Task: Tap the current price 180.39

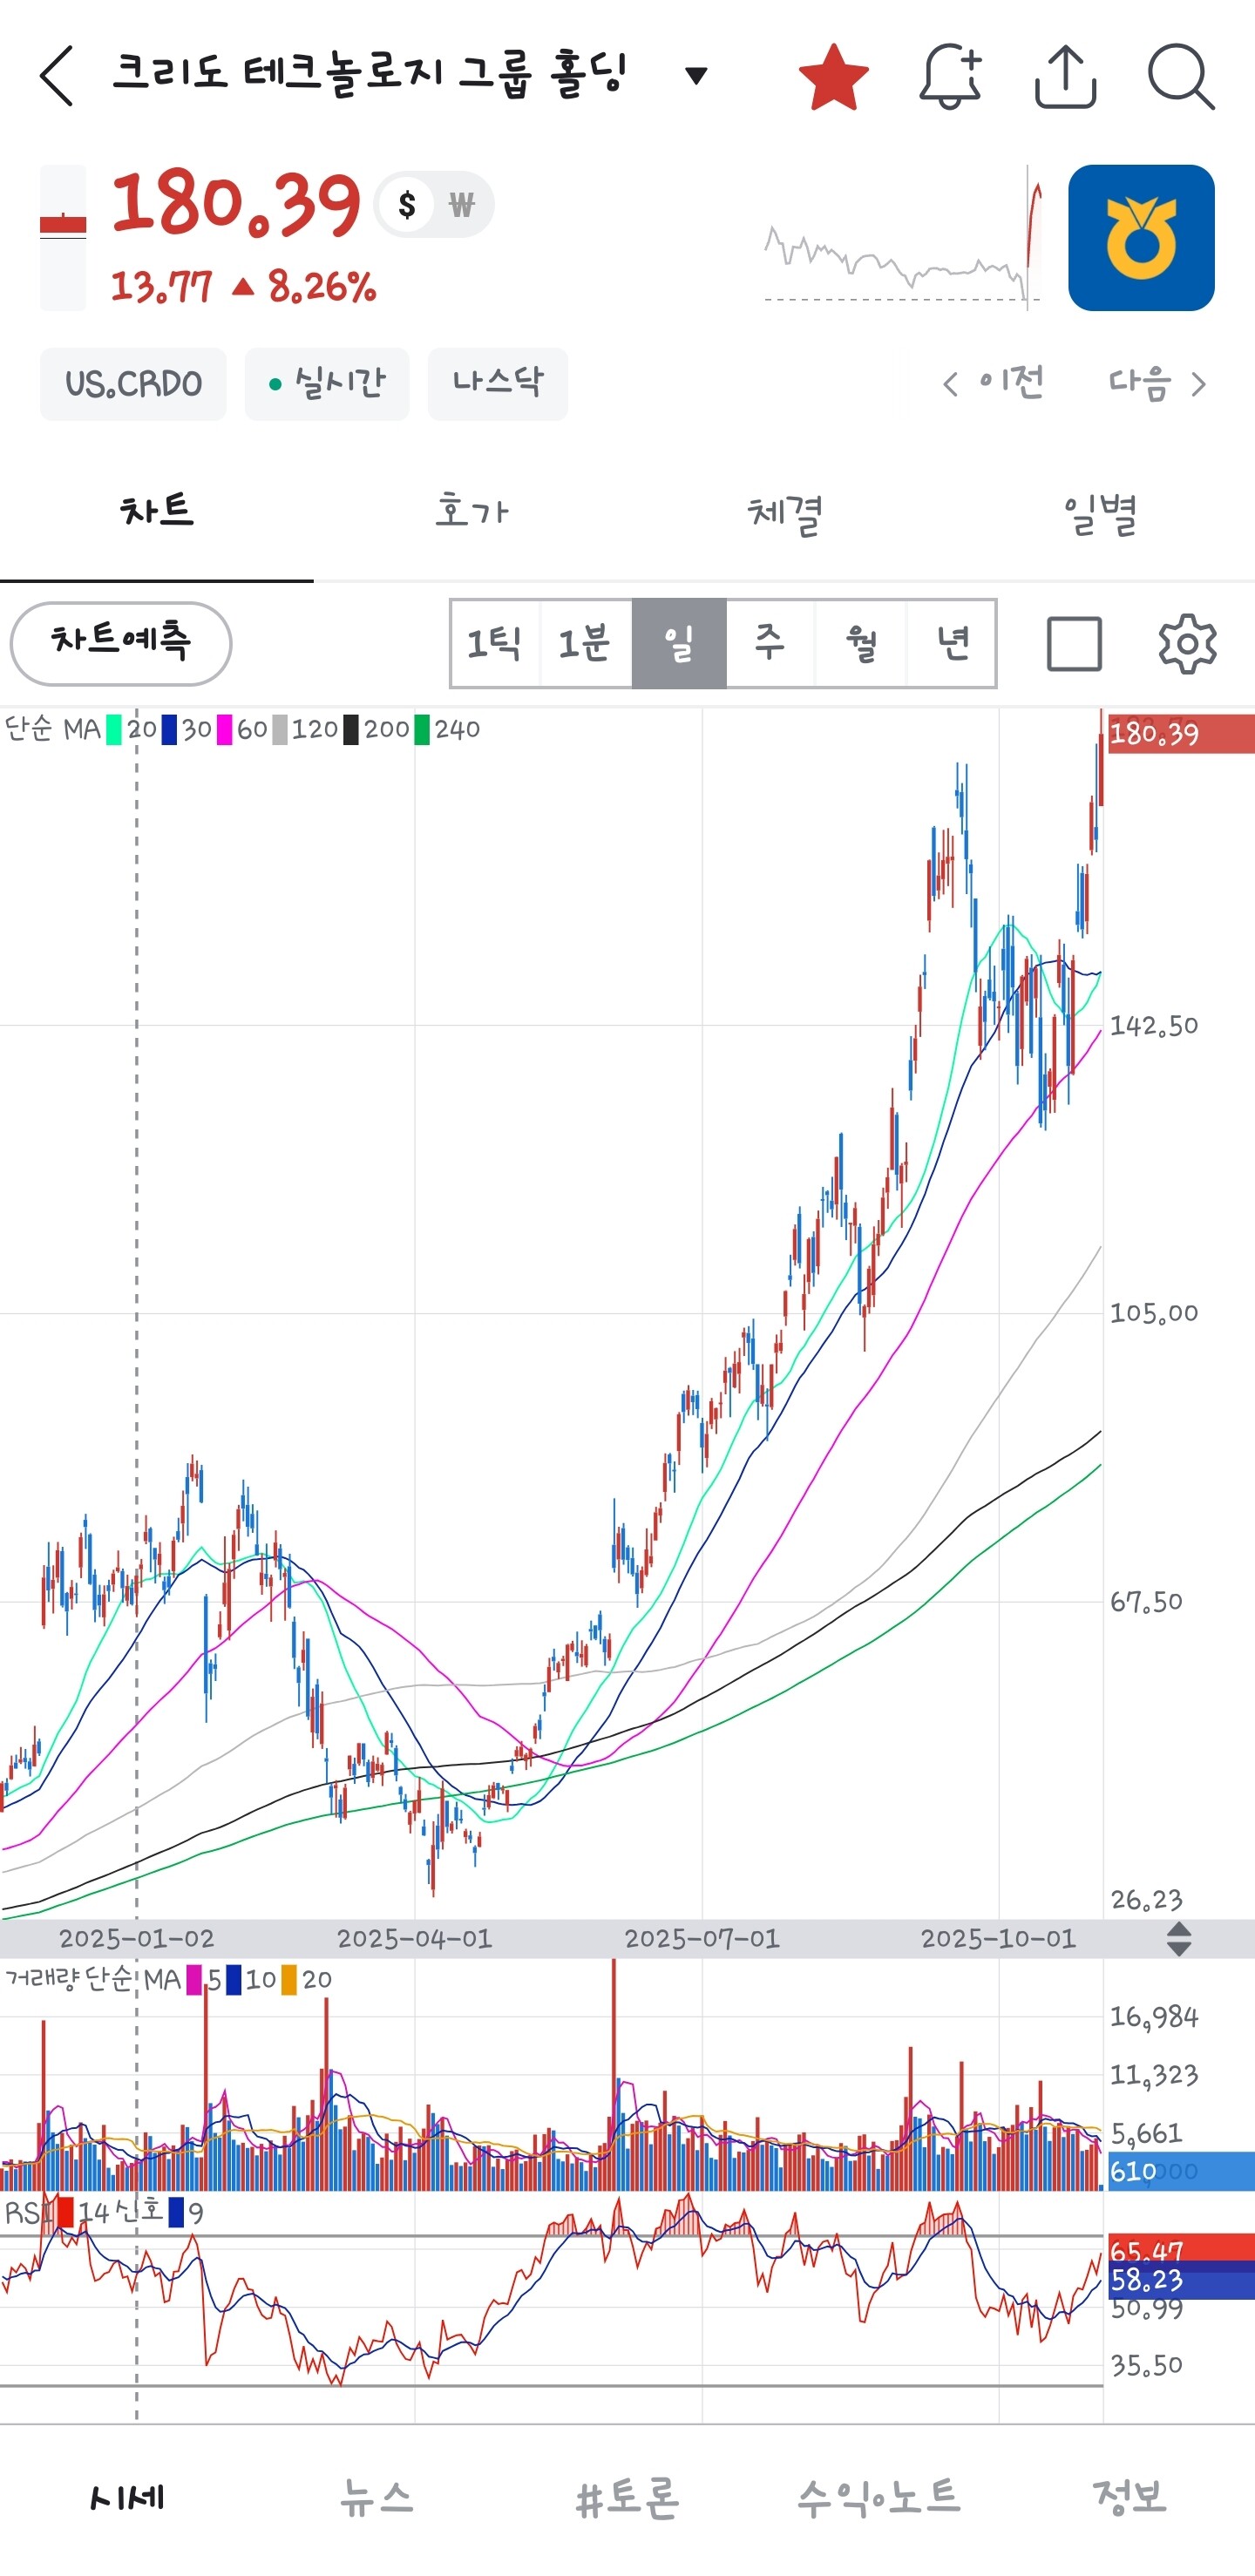Action: click(236, 204)
